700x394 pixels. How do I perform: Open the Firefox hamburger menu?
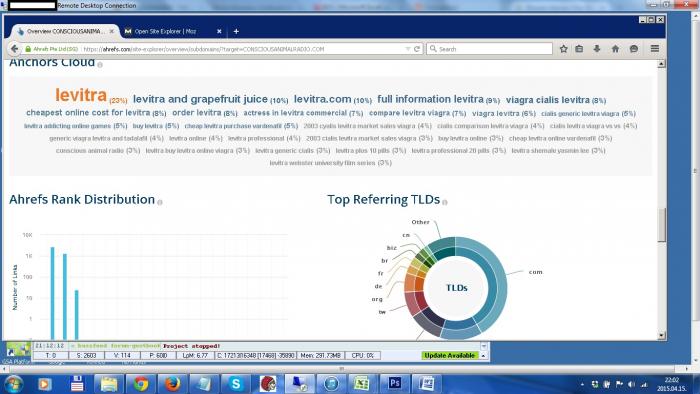[654, 49]
